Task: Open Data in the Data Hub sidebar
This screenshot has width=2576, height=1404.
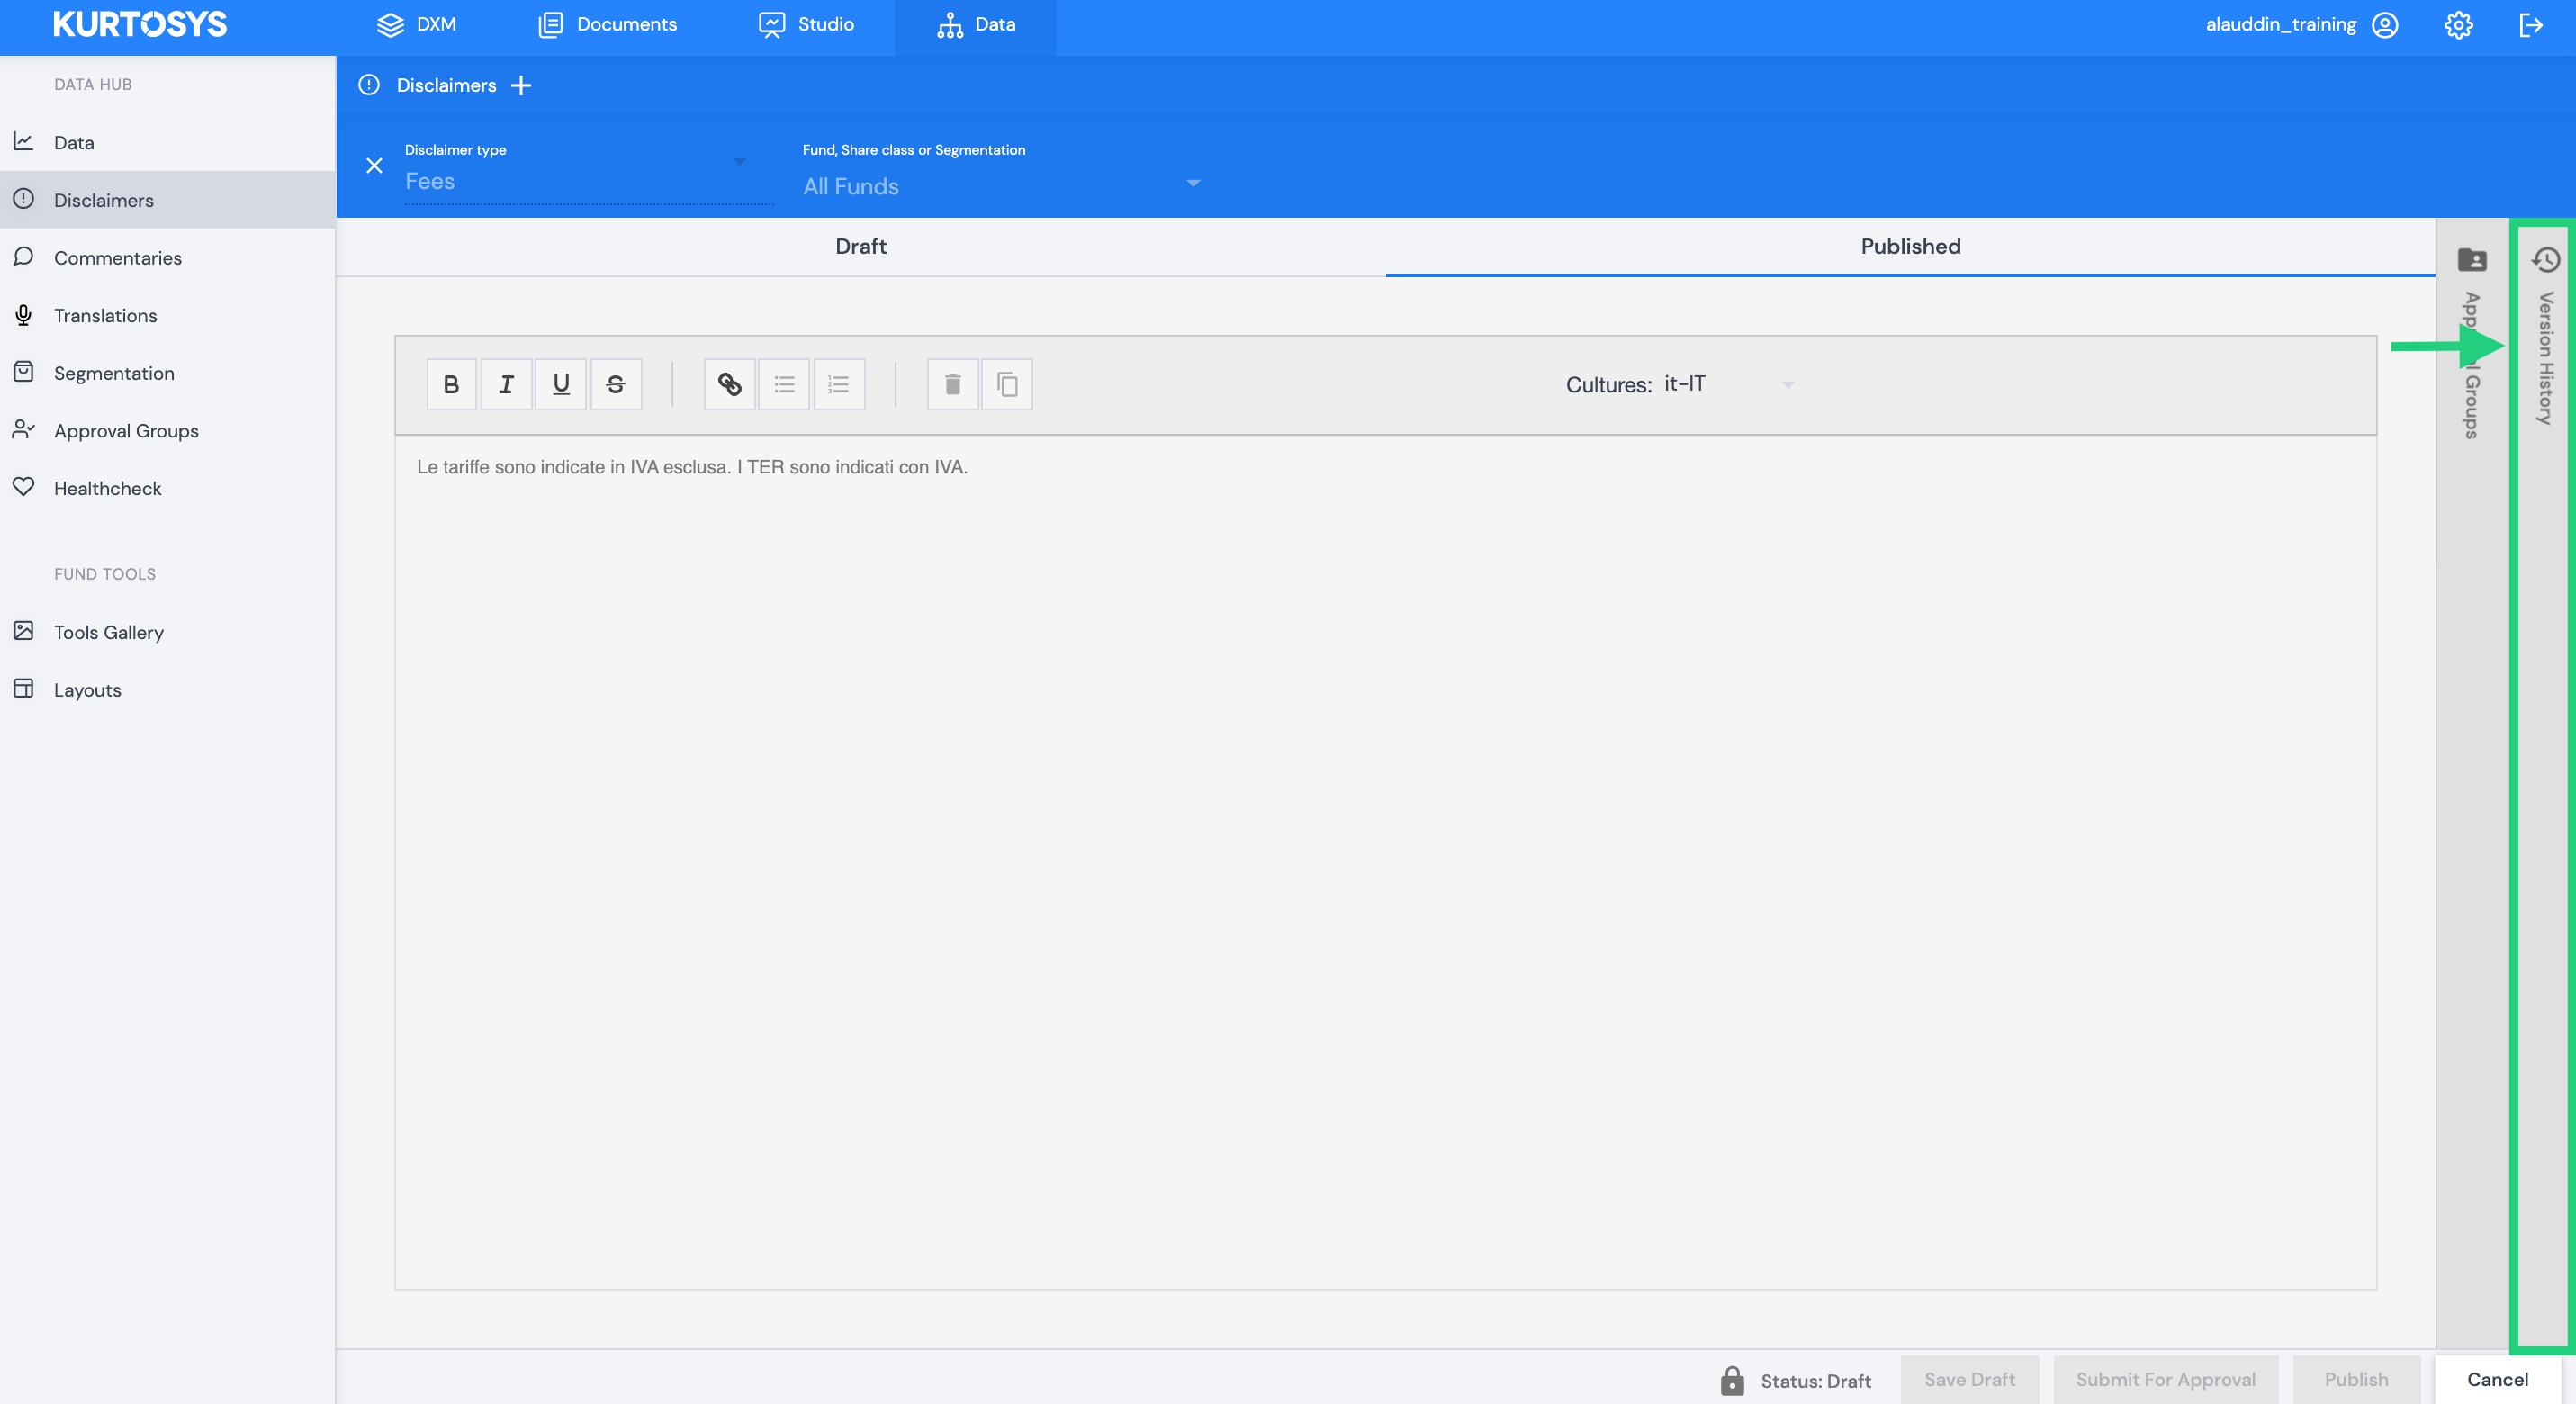Action: pyautogui.click(x=167, y=142)
